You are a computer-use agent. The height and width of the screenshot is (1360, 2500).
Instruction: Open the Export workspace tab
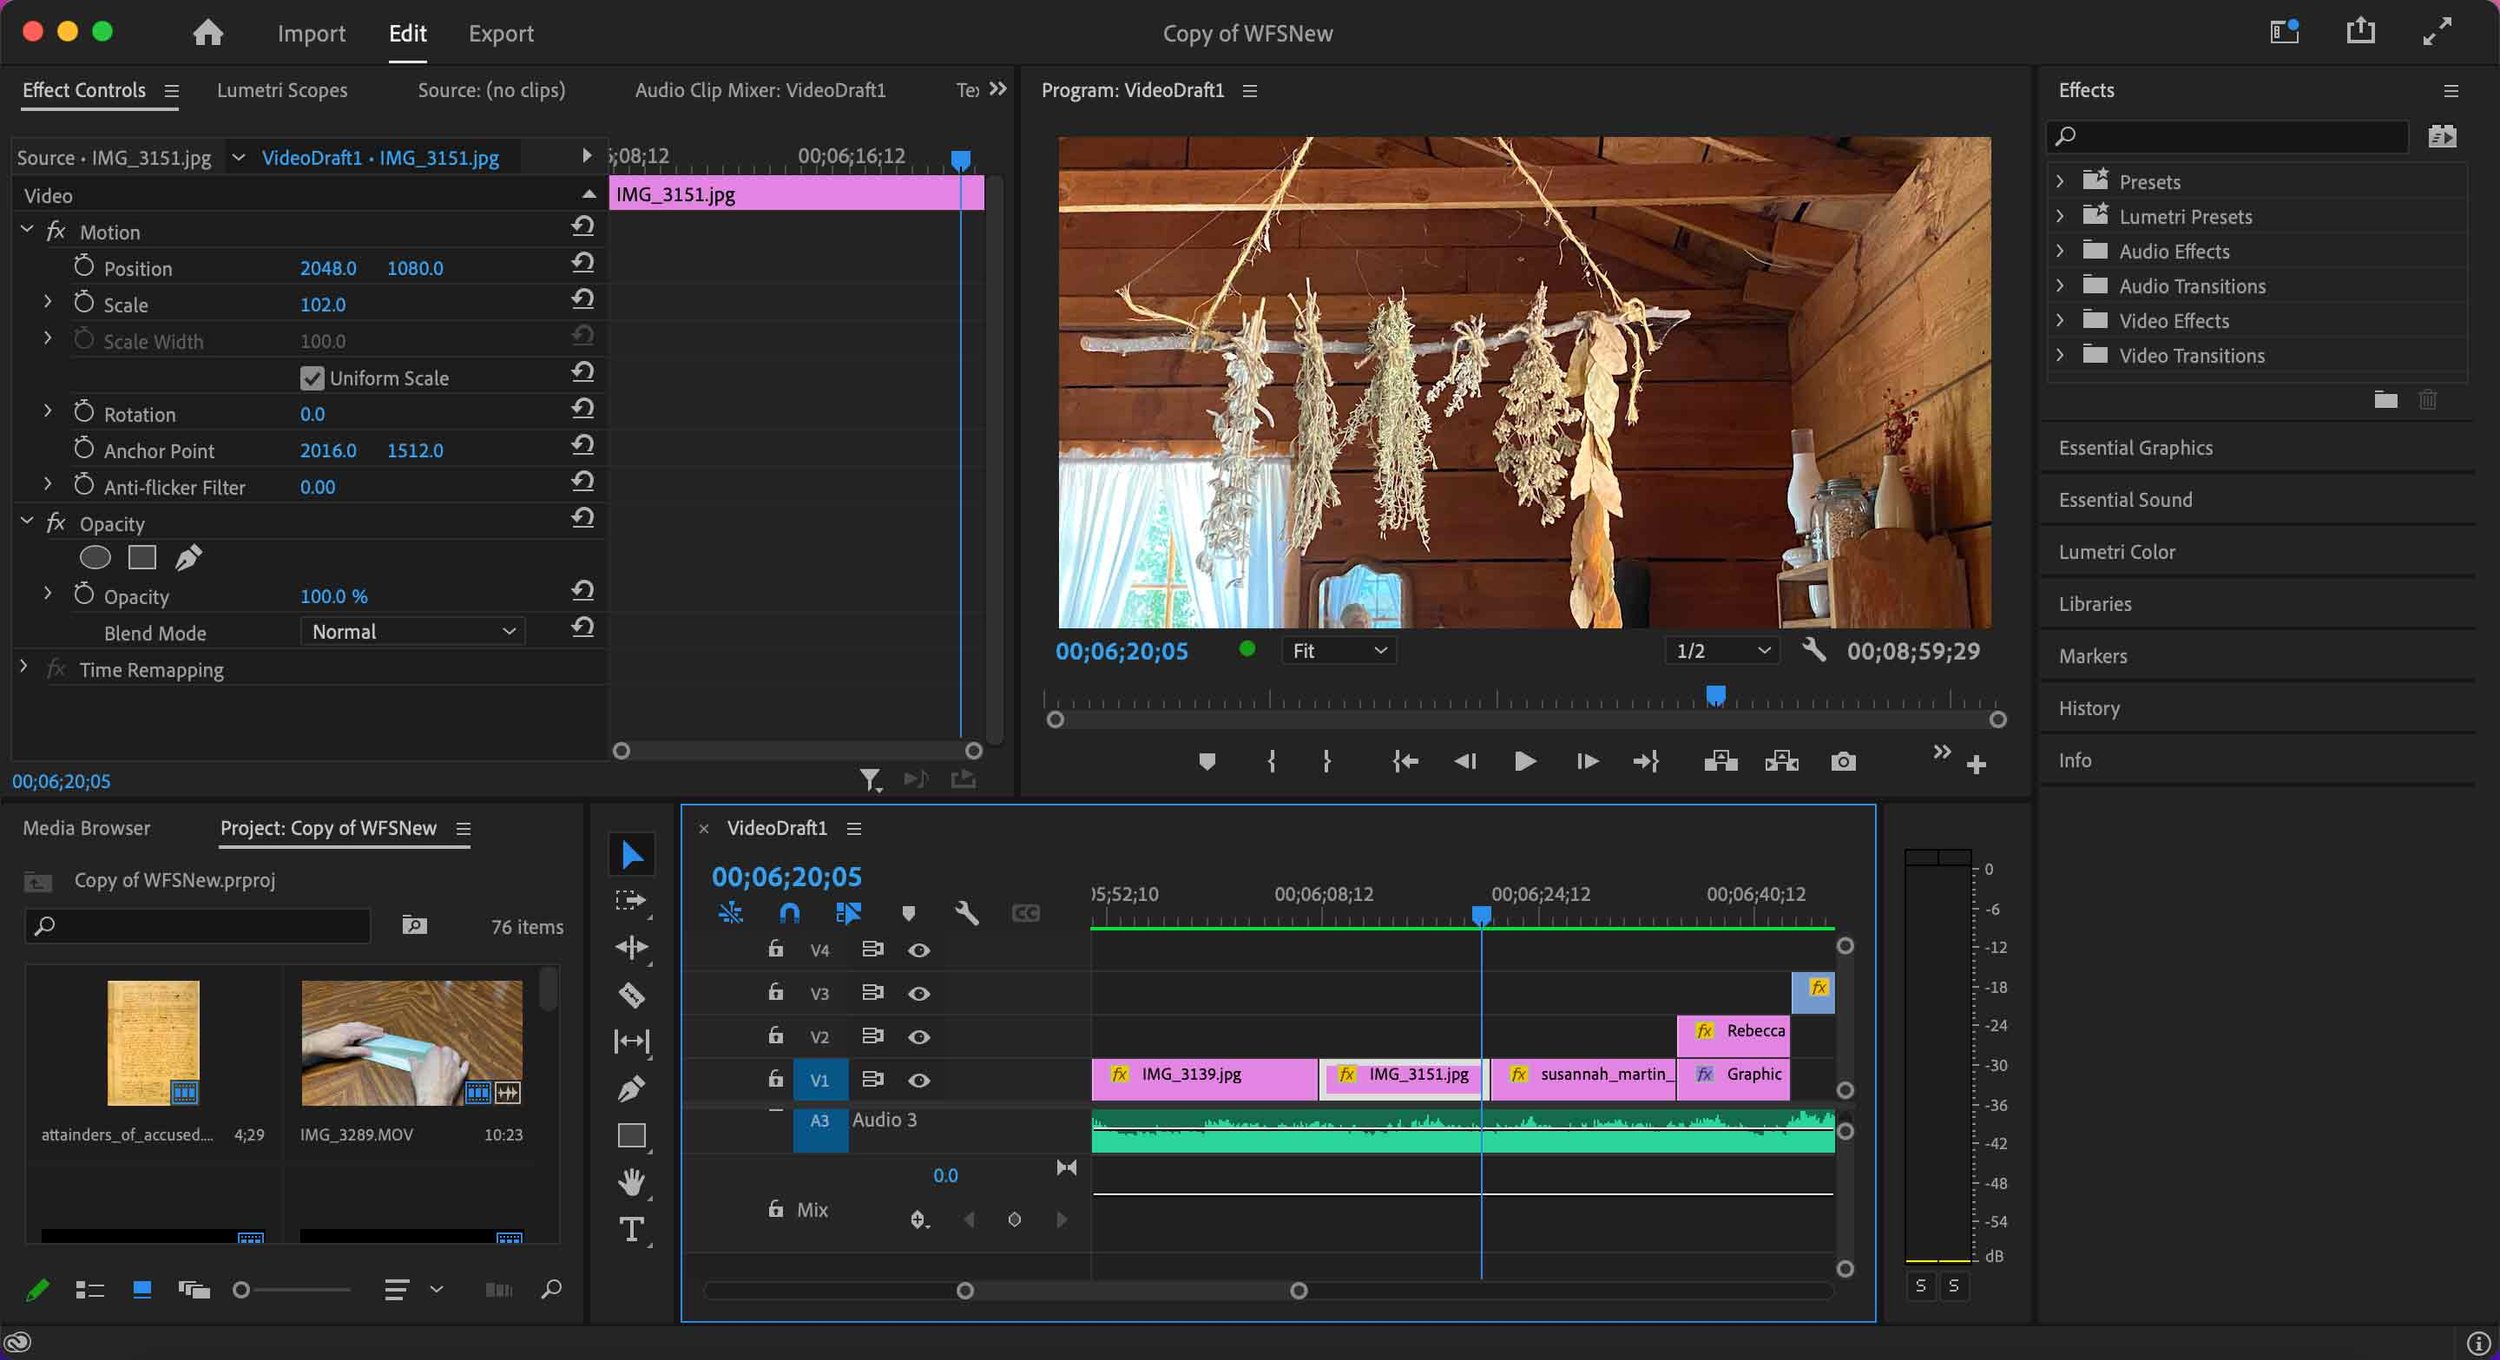pyautogui.click(x=501, y=33)
